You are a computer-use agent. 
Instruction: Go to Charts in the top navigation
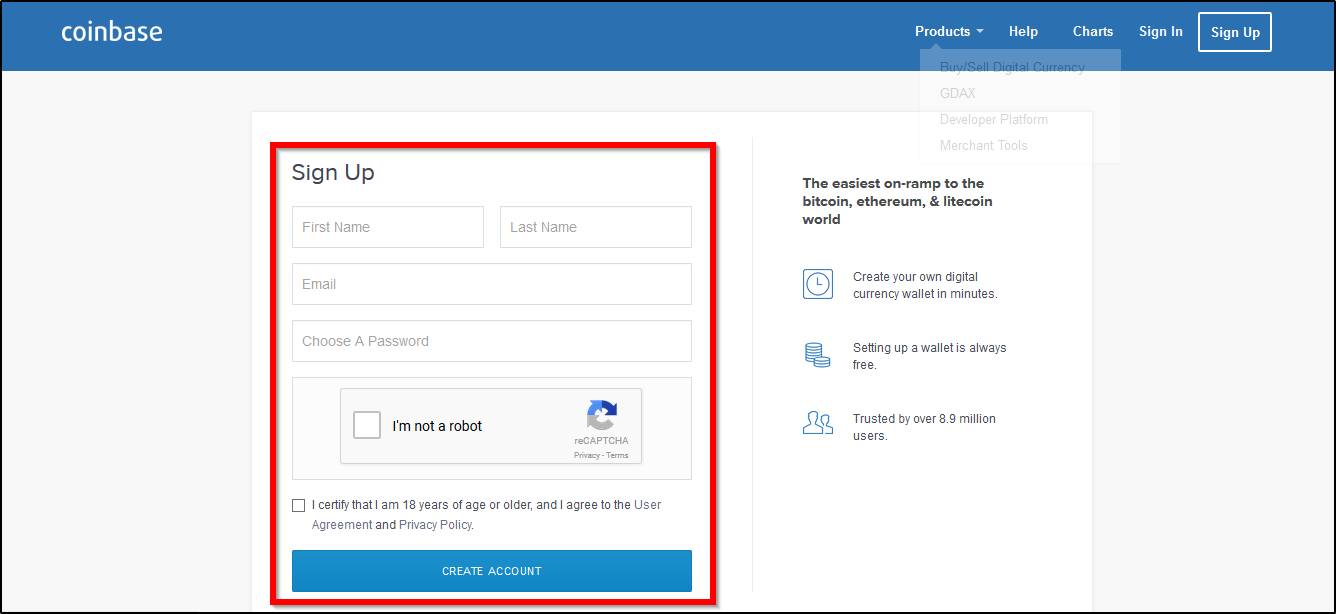pos(1093,32)
